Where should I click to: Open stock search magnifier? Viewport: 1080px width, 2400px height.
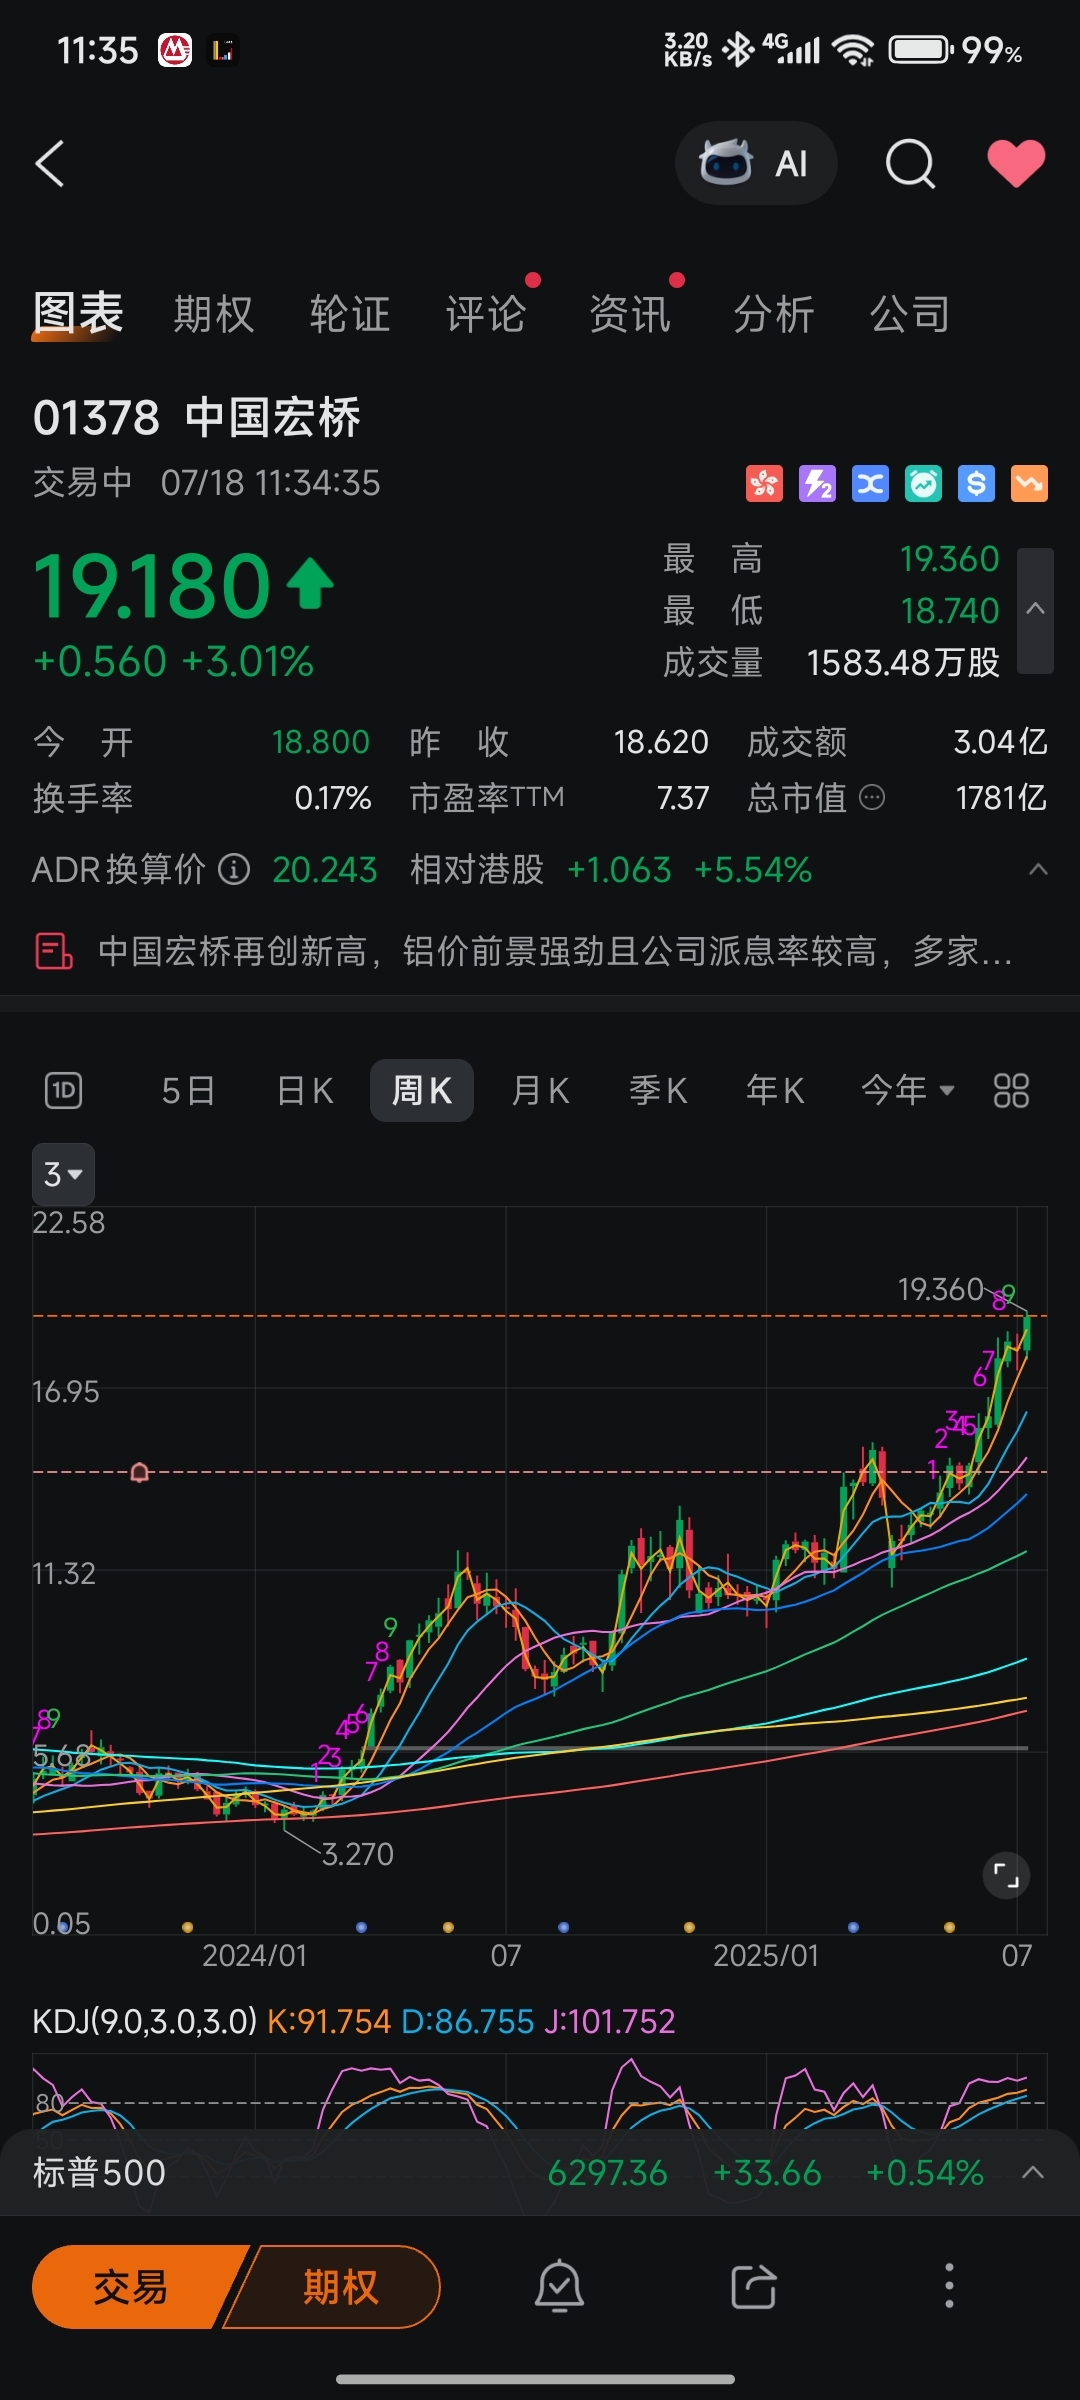[910, 163]
